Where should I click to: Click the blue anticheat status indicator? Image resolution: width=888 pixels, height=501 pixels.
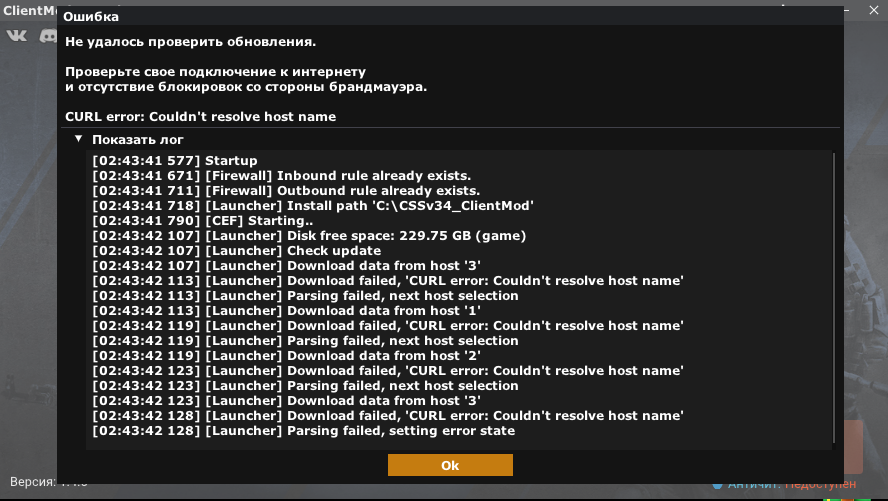(x=717, y=484)
